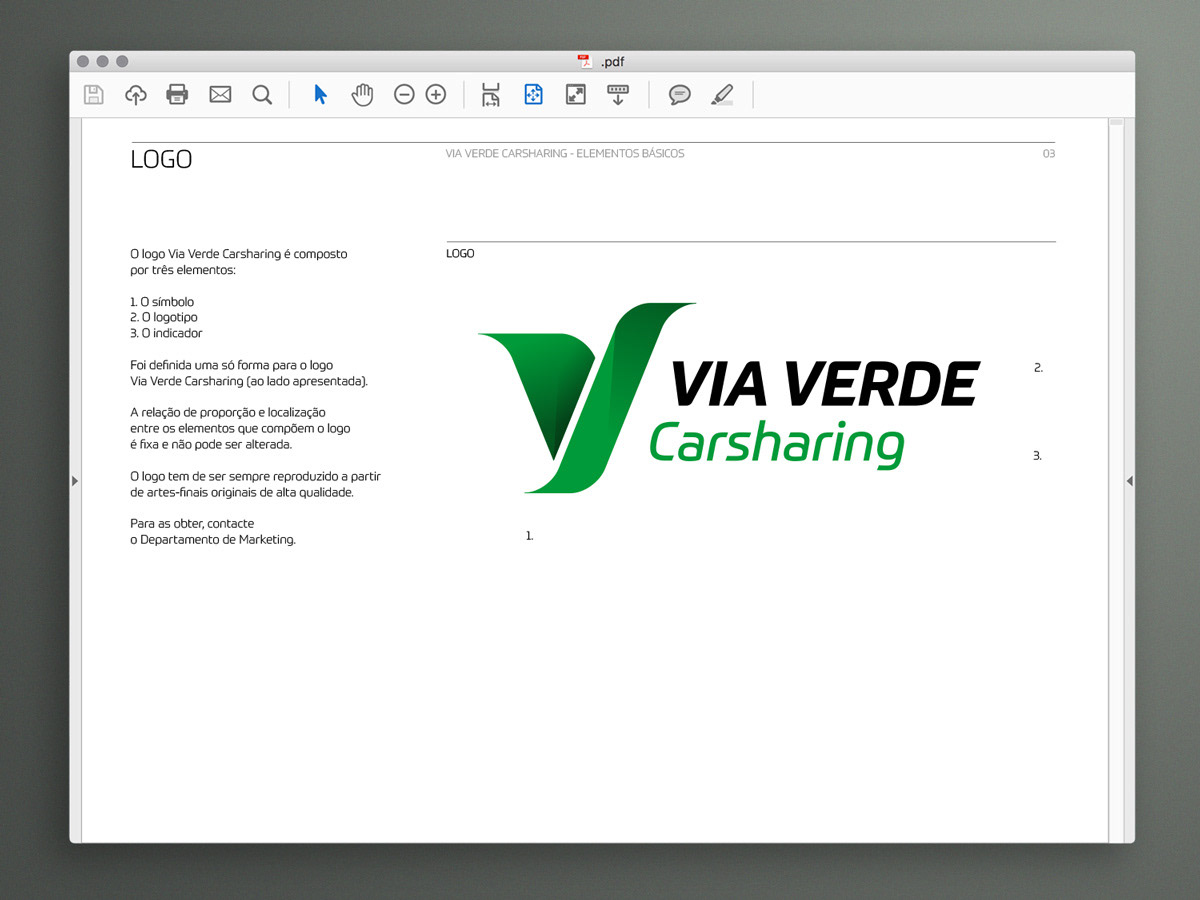The width and height of the screenshot is (1200, 900).
Task: Select the highlight text pen tool
Action: pyautogui.click(x=722, y=95)
